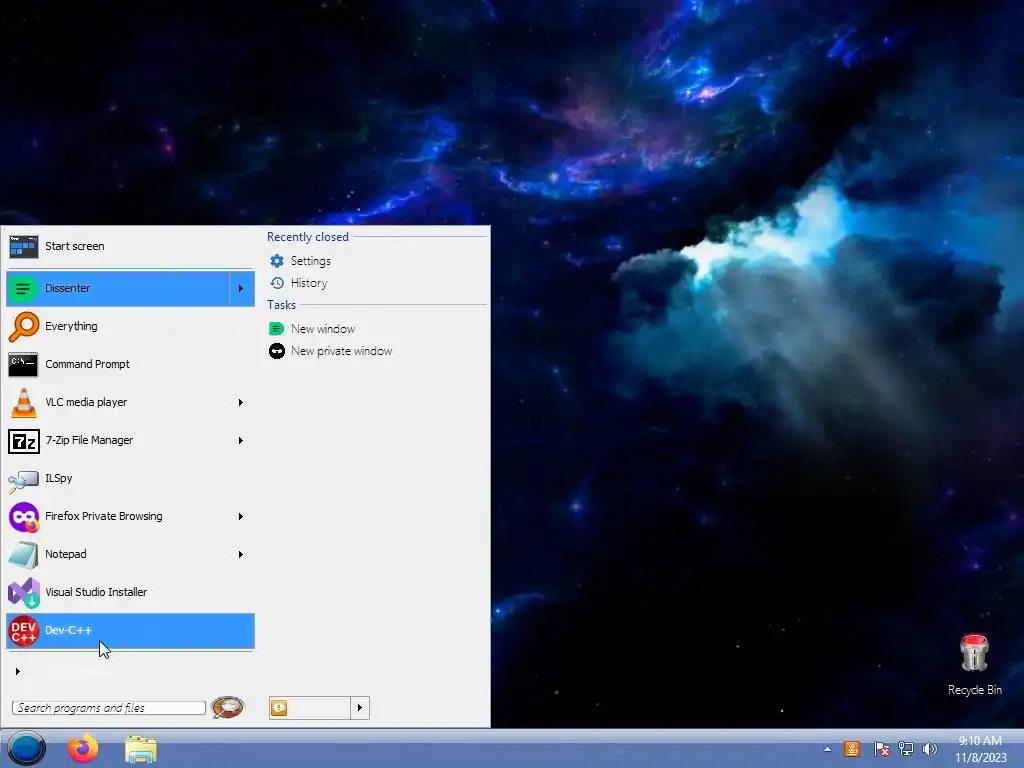Click the search magnifier icon beside search box
1024x768 pixels.
click(228, 707)
